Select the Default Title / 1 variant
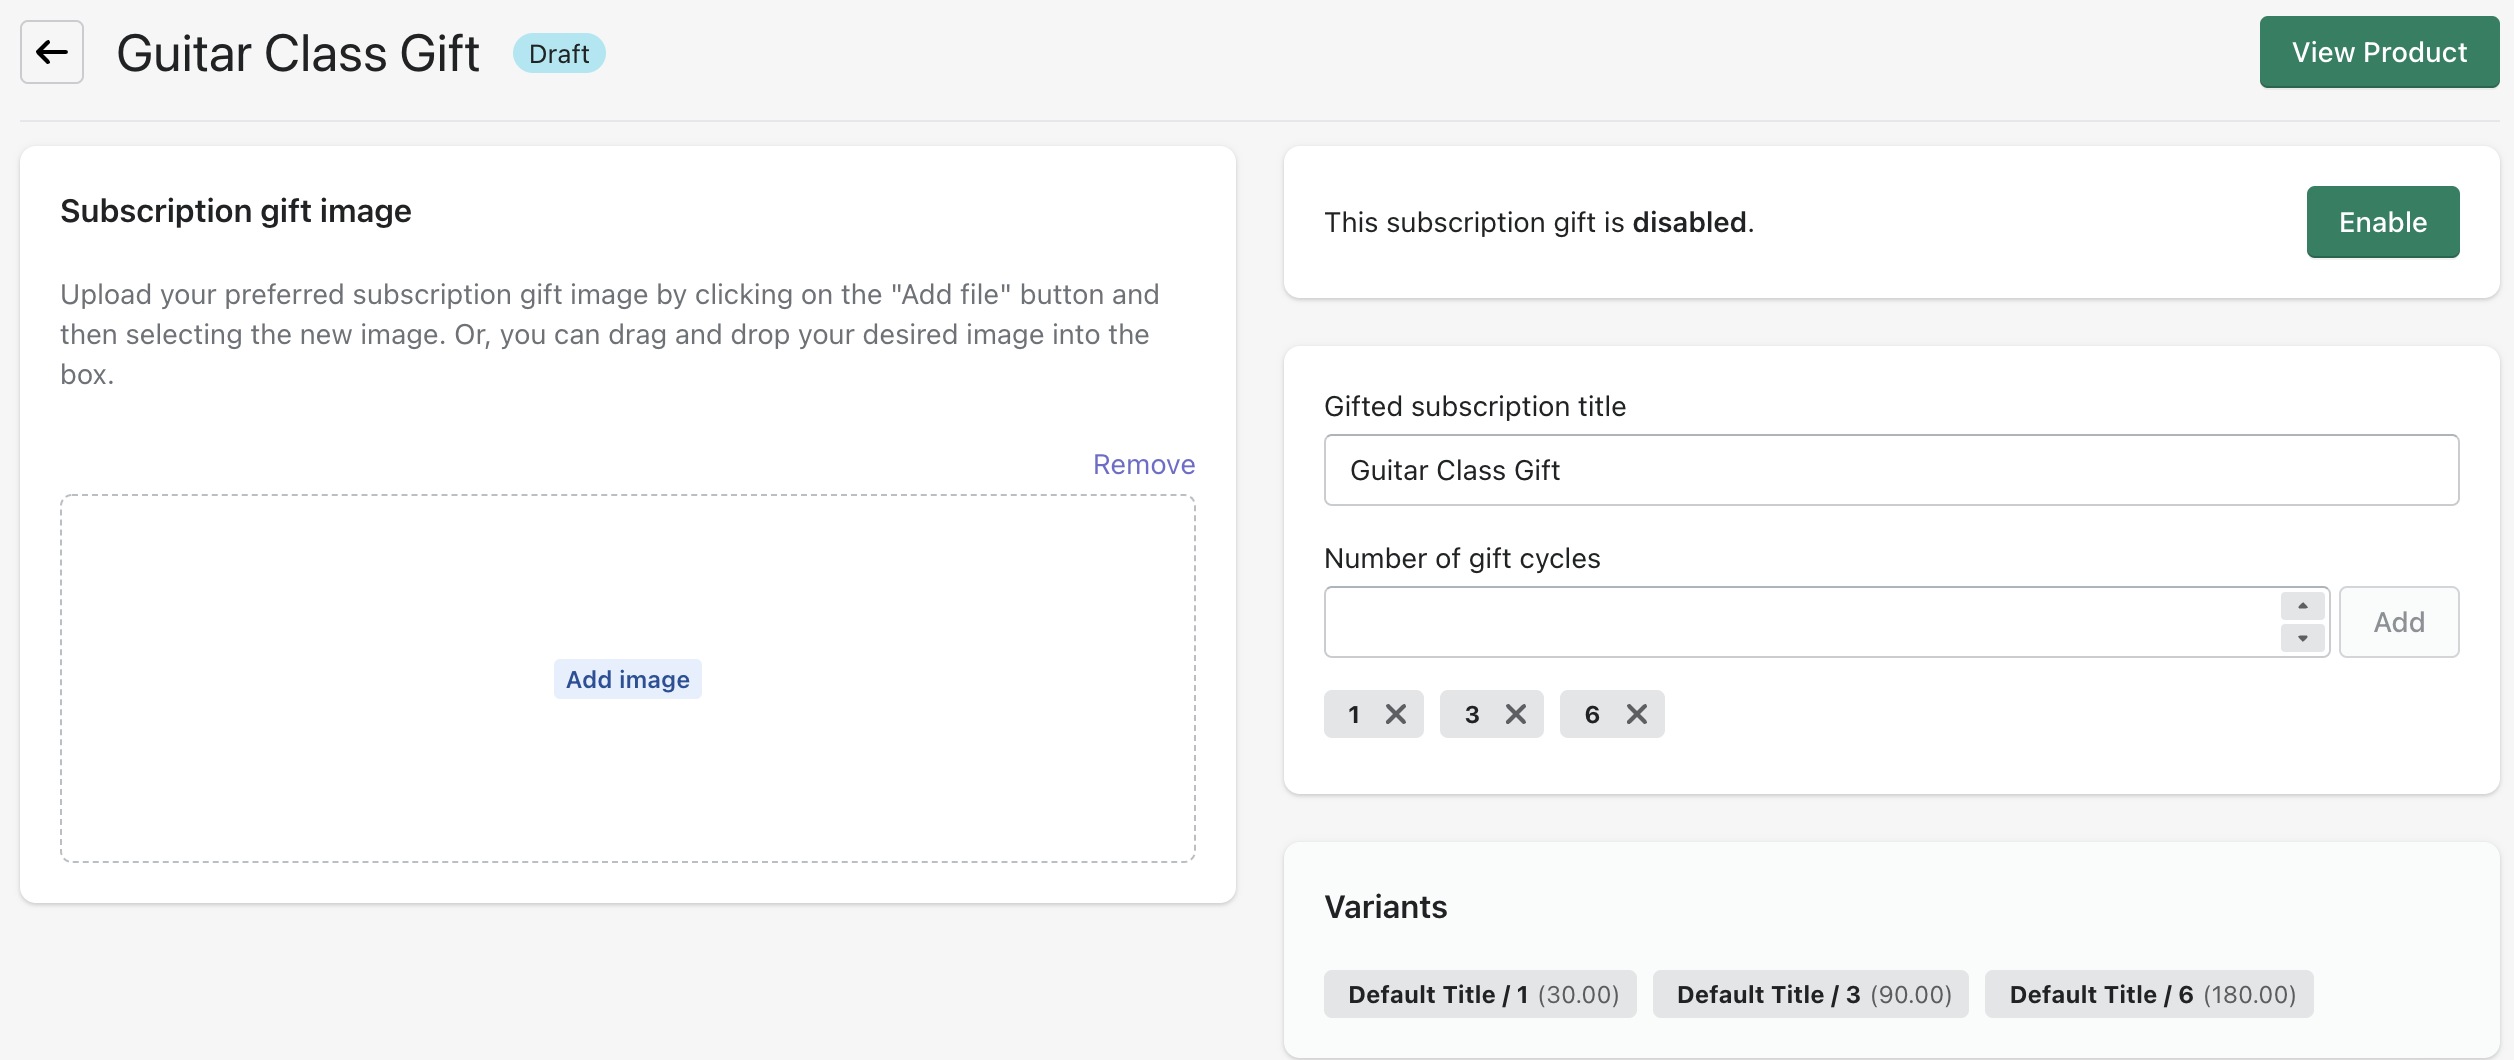Viewport: 2514px width, 1060px height. (x=1480, y=994)
